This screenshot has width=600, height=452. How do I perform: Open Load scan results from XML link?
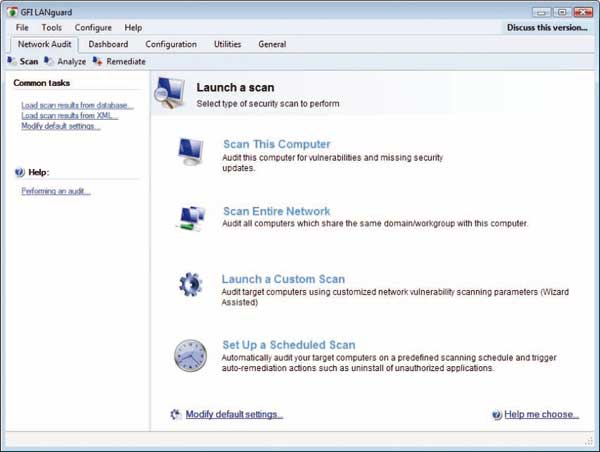click(69, 115)
